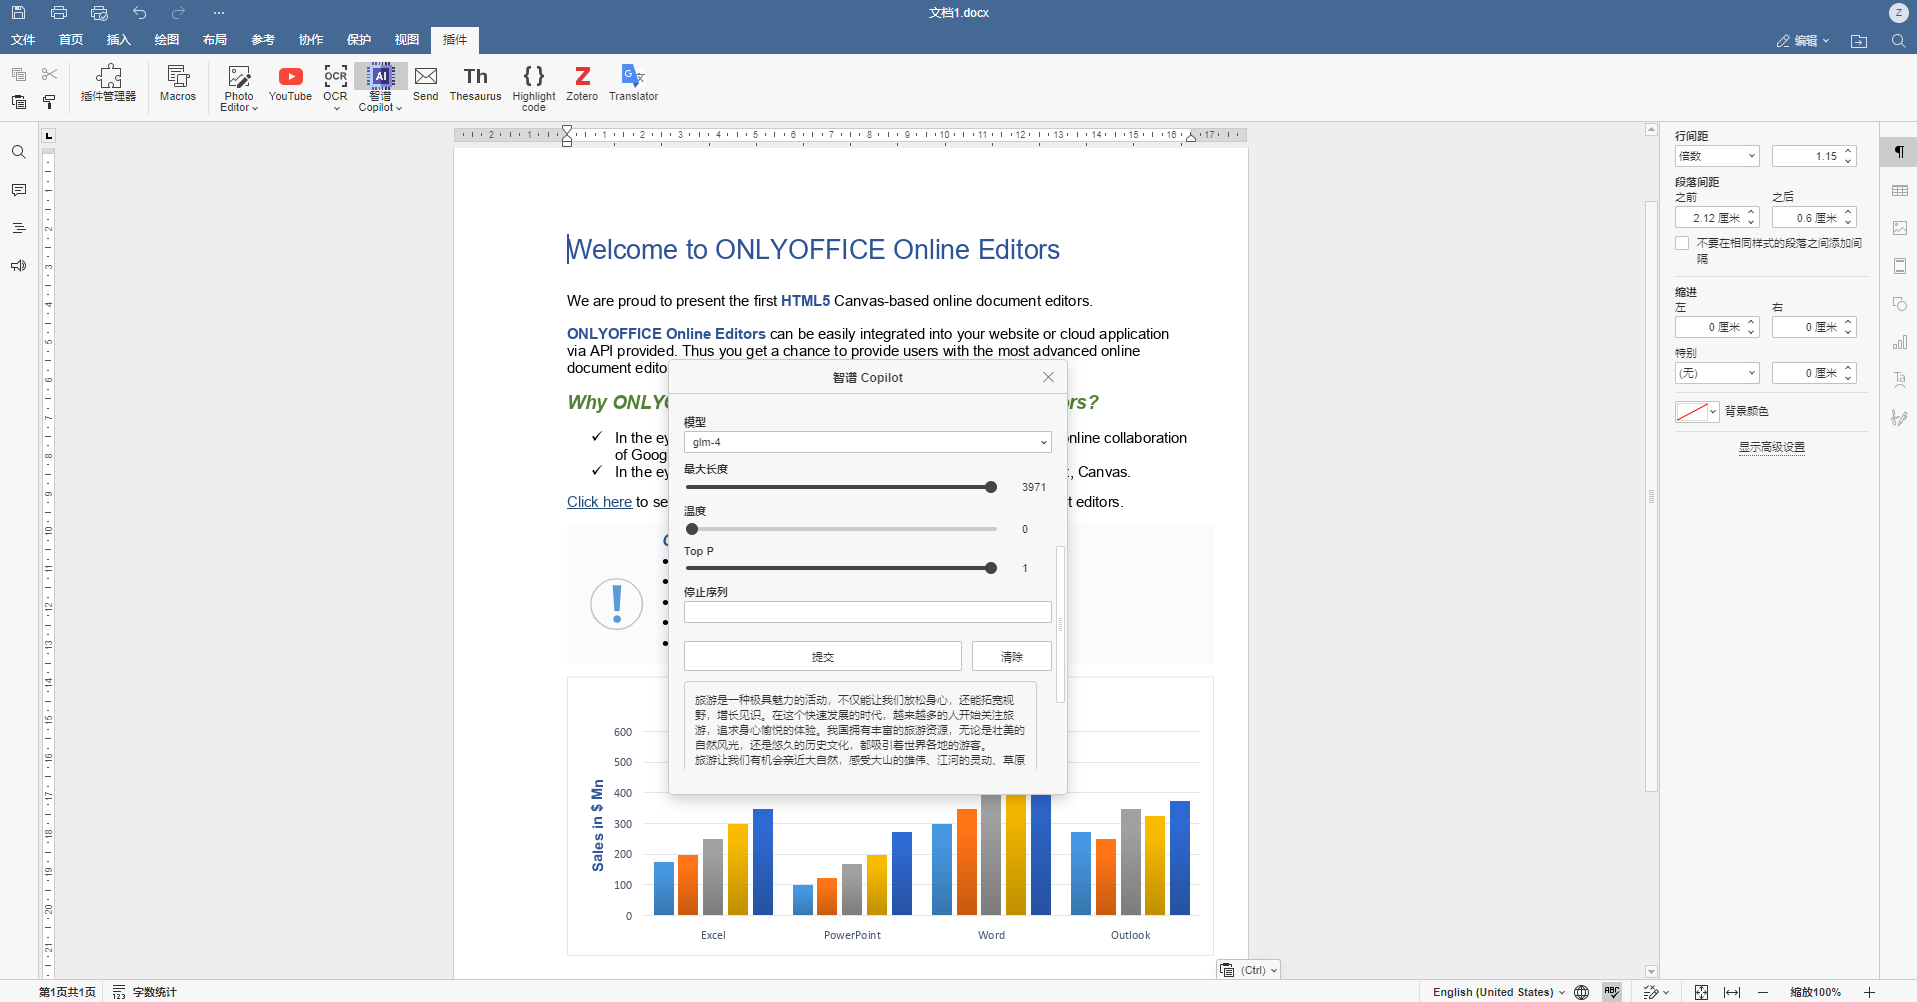Click the 最大长度 slider track
Image resolution: width=1917 pixels, height=1002 pixels.
click(841, 487)
